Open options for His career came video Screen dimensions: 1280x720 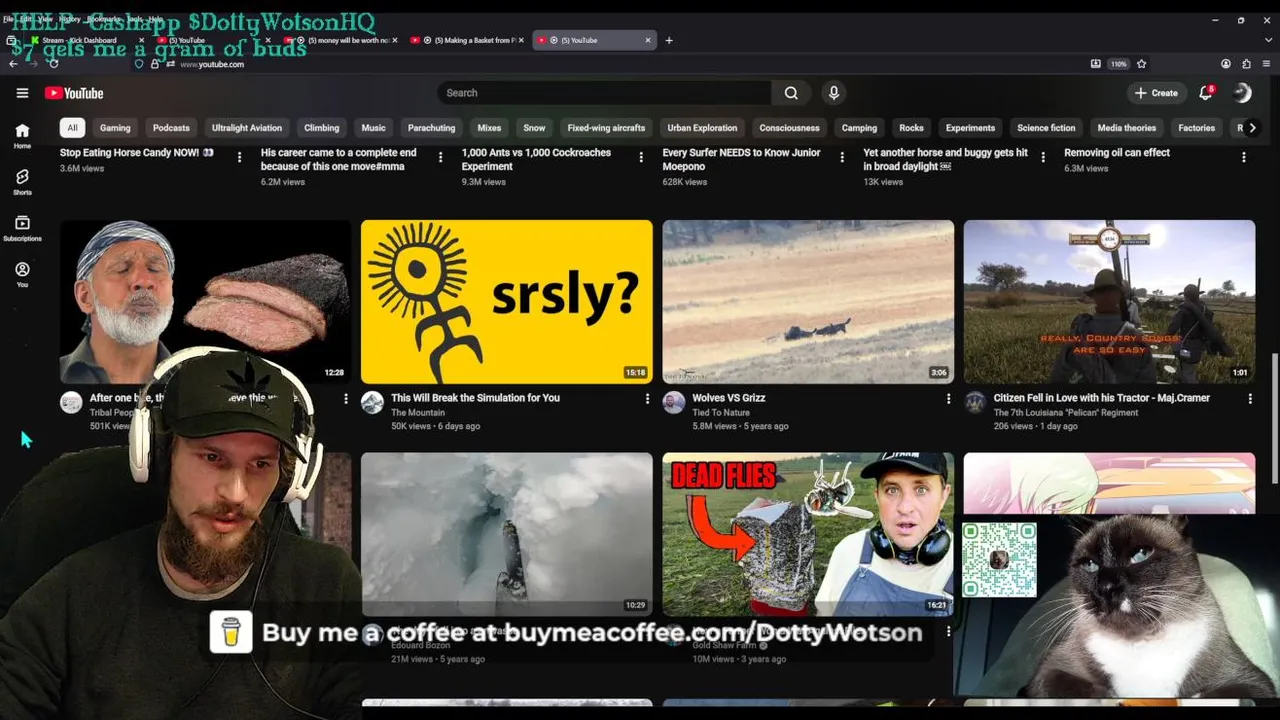[x=440, y=157]
